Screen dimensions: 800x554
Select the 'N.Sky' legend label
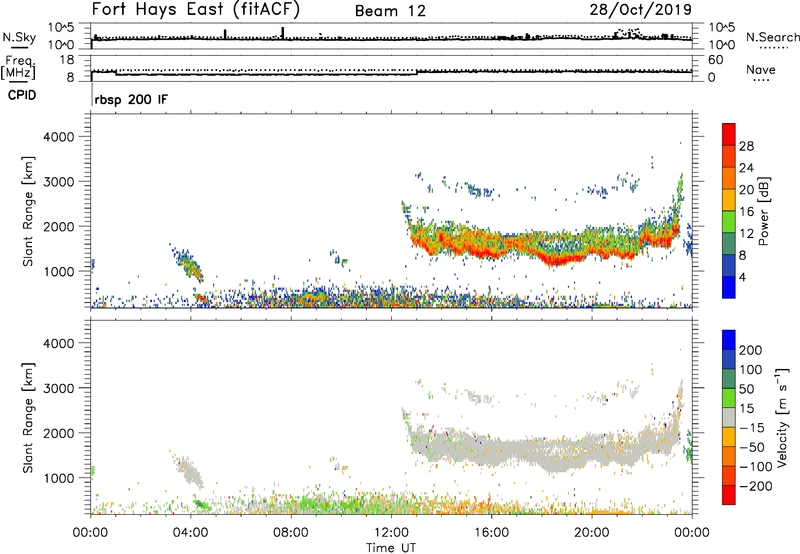point(19,37)
